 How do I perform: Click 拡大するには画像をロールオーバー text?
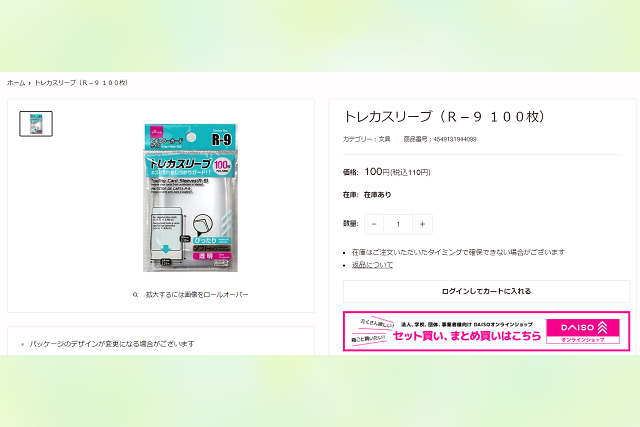click(197, 295)
